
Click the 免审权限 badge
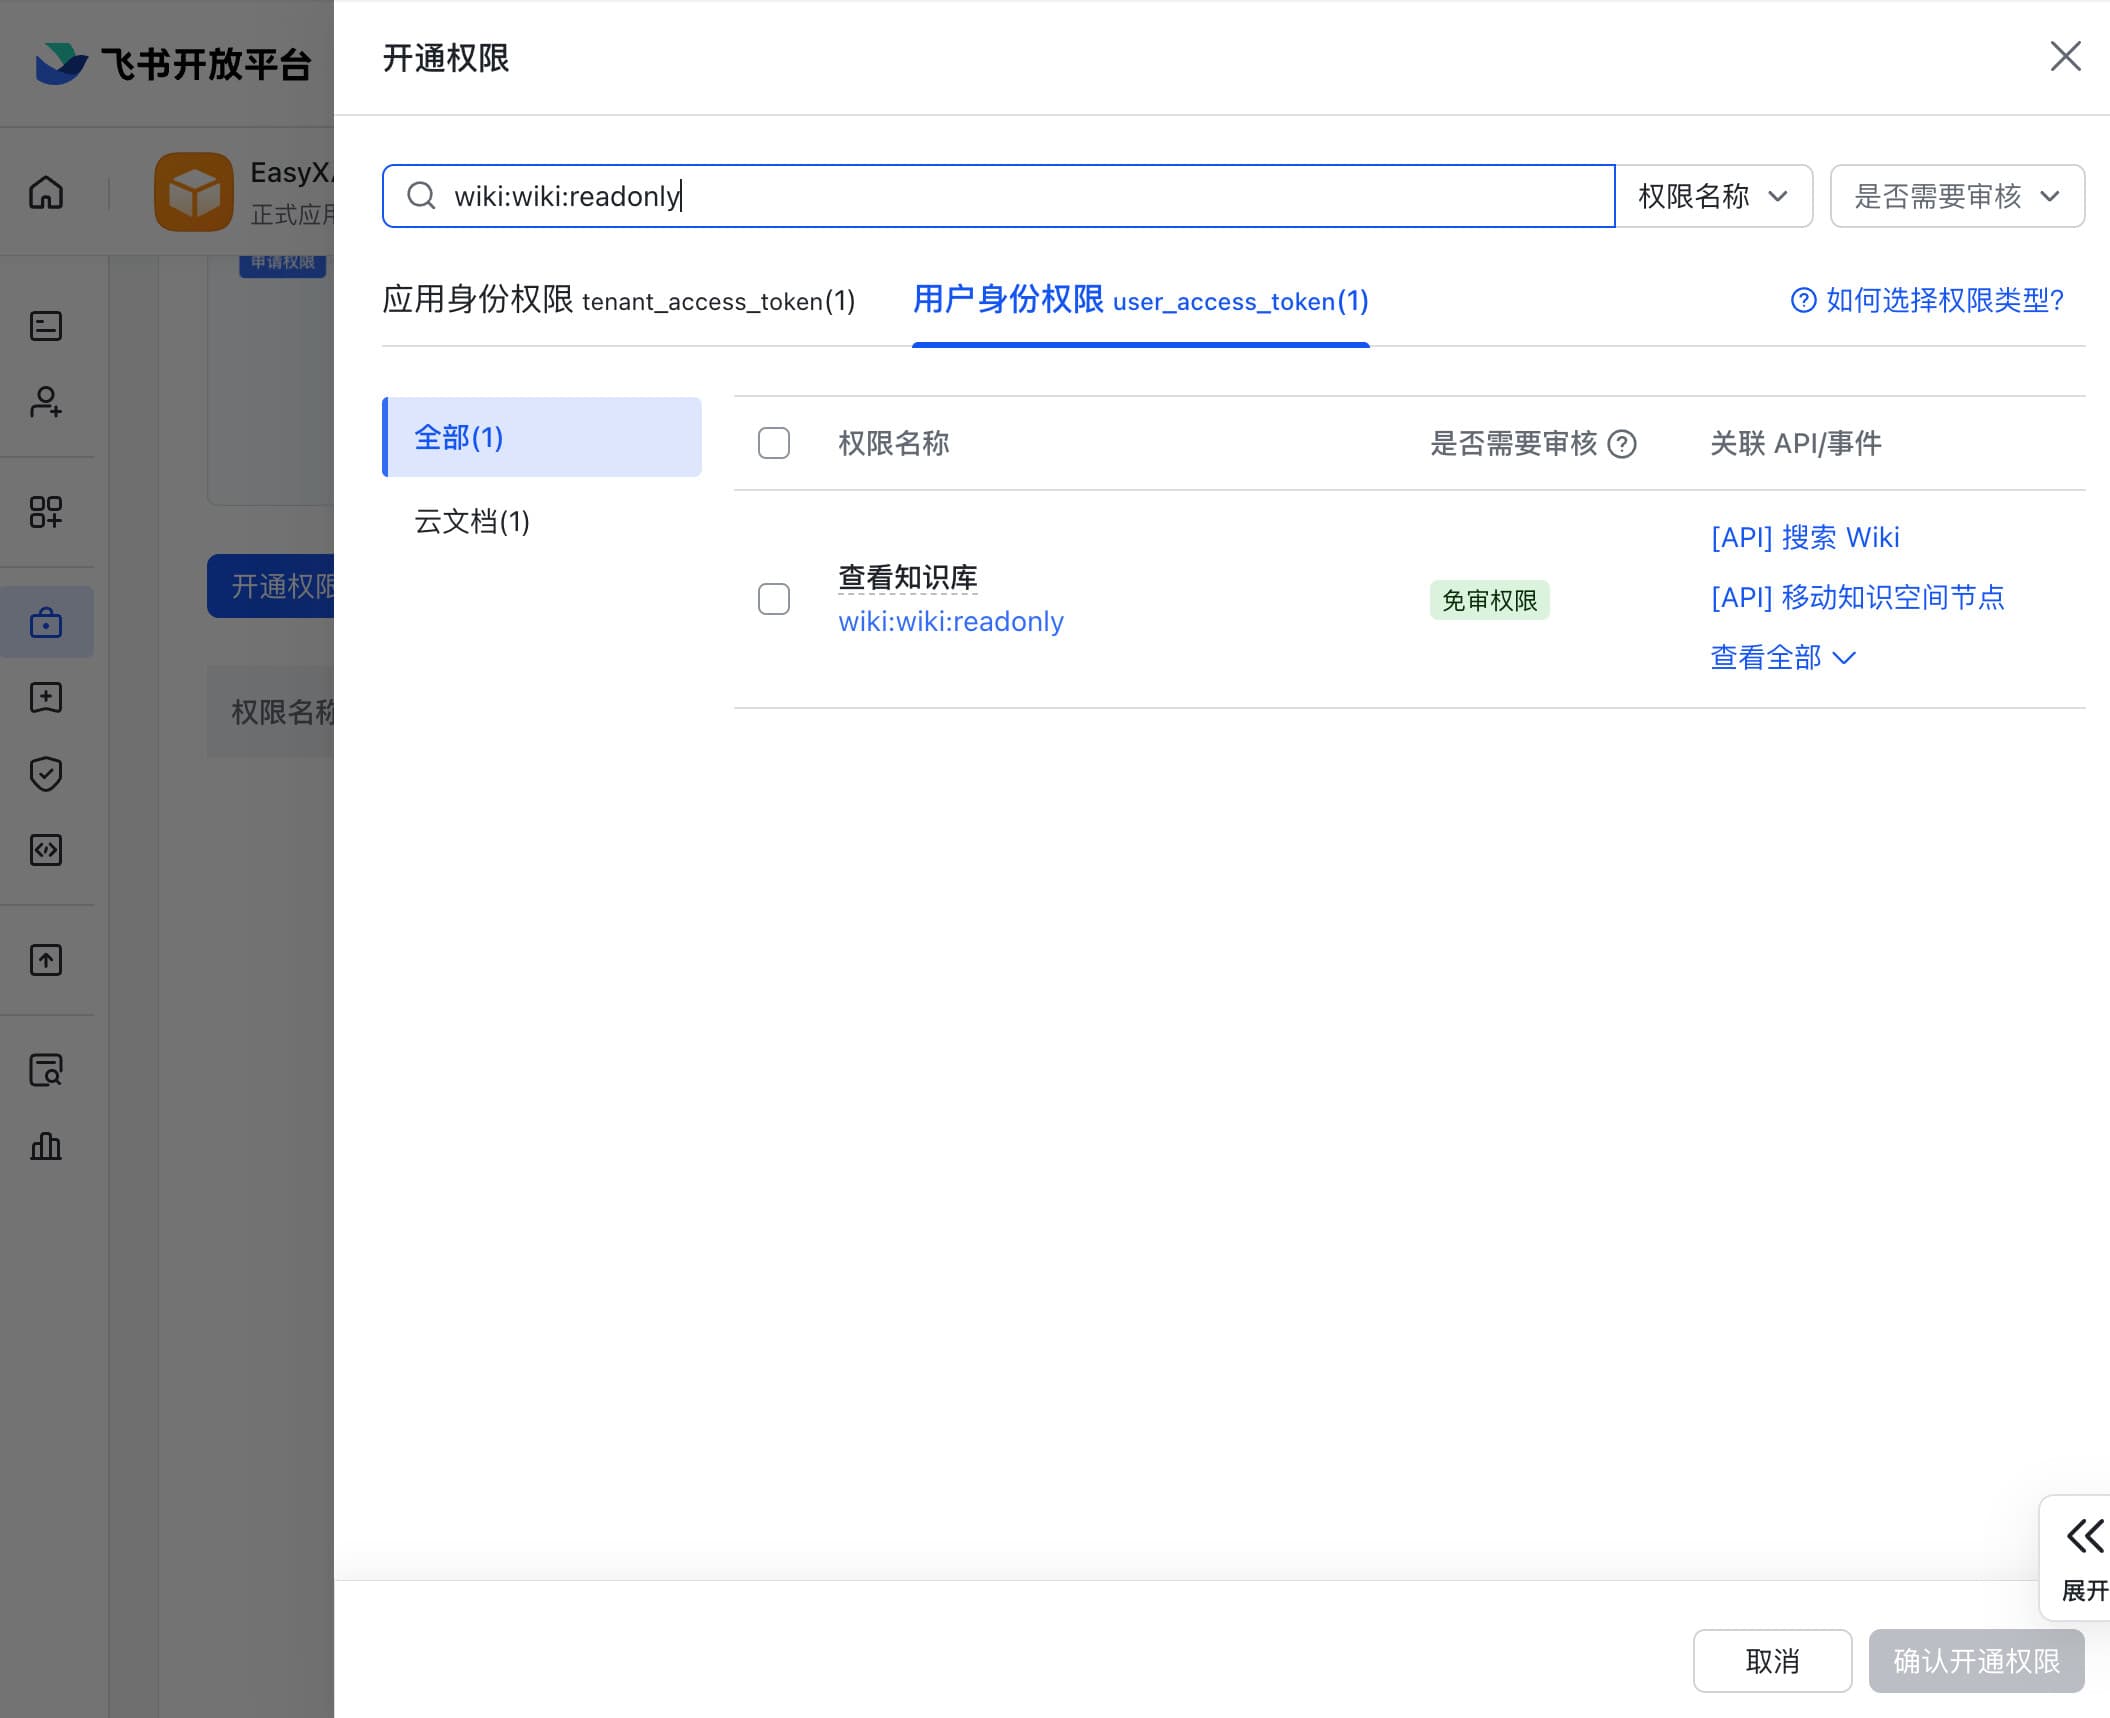[x=1490, y=600]
